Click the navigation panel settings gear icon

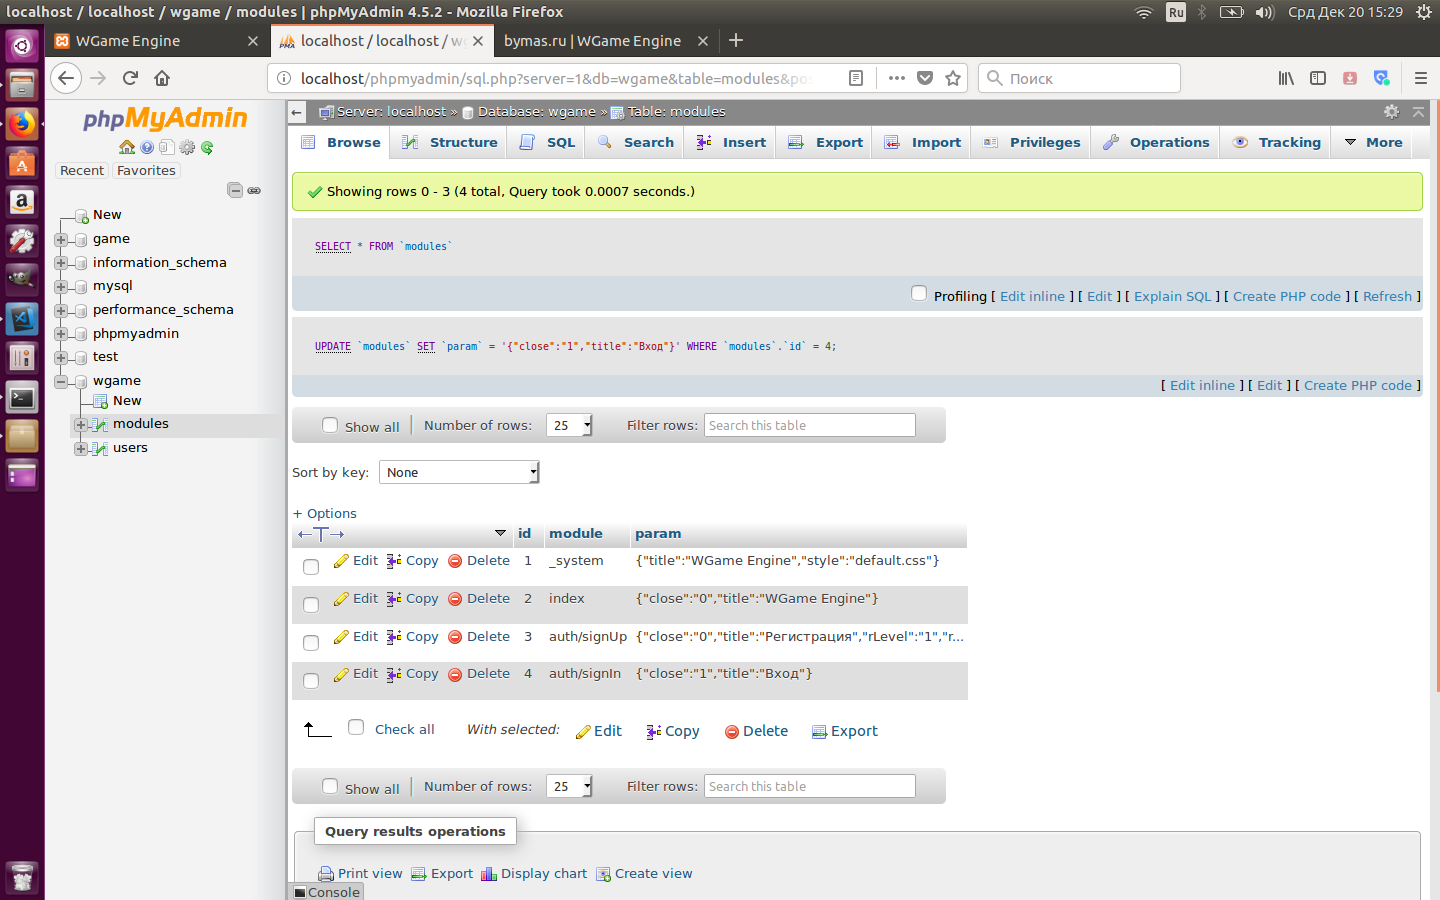coord(187,147)
